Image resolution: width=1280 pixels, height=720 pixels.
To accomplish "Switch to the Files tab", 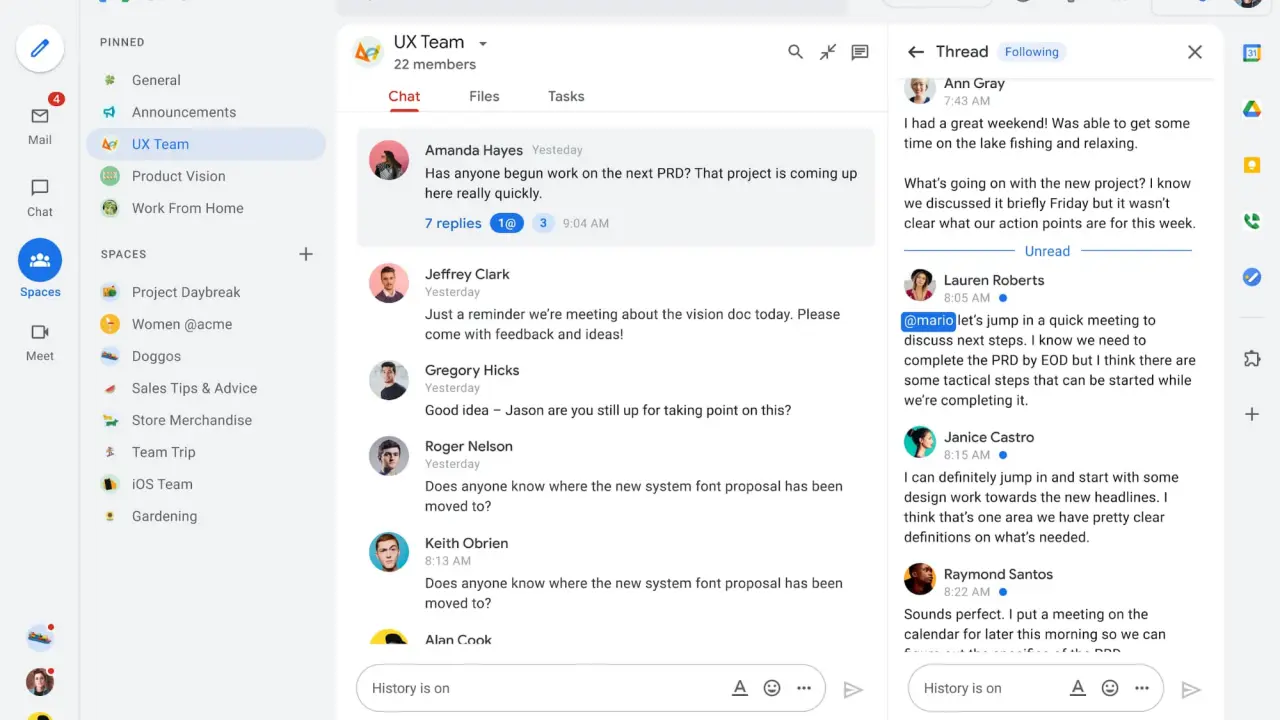I will point(484,96).
